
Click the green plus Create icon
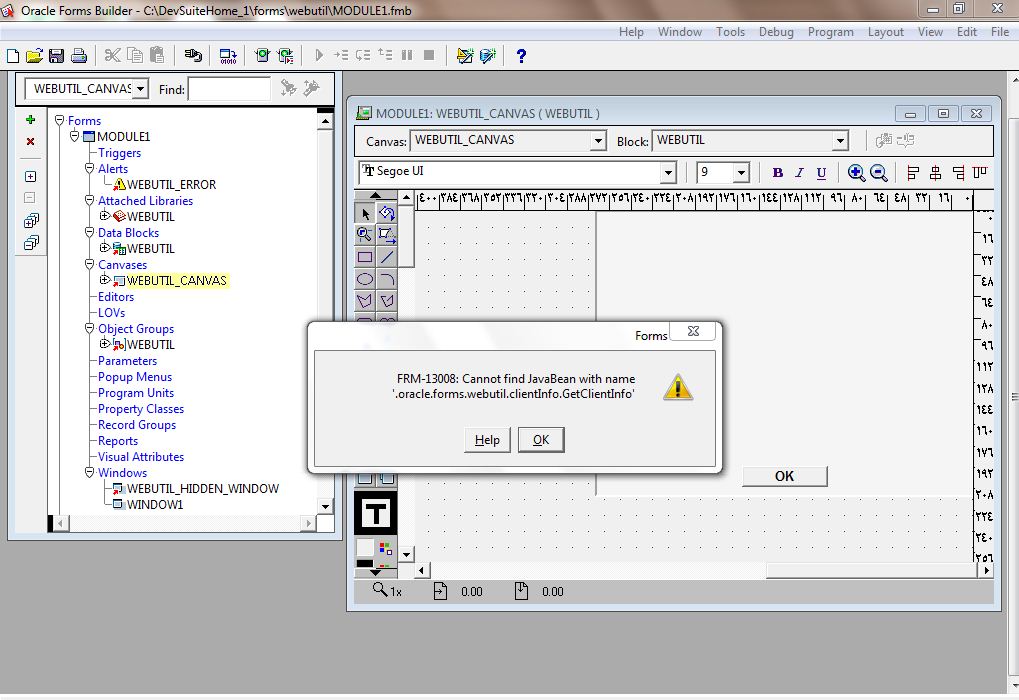coord(30,120)
